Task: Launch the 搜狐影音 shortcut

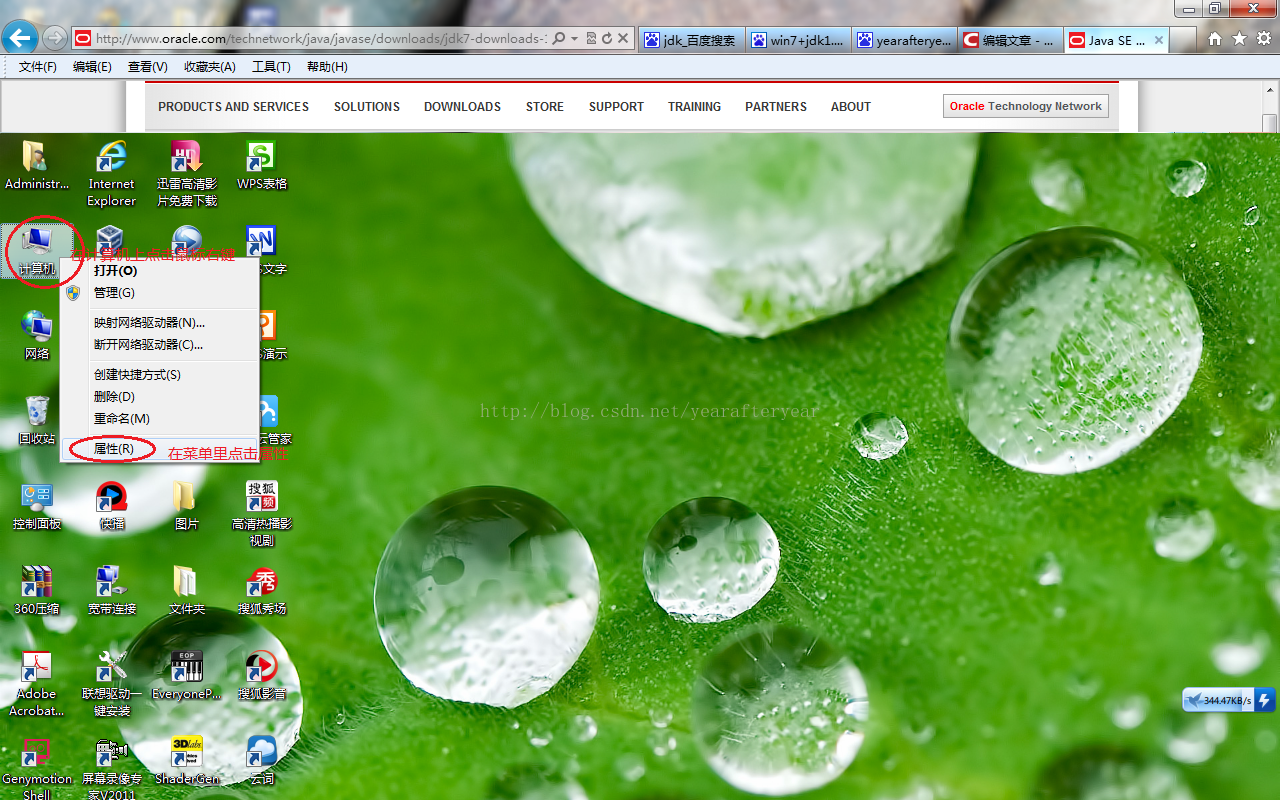Action: tap(261, 675)
